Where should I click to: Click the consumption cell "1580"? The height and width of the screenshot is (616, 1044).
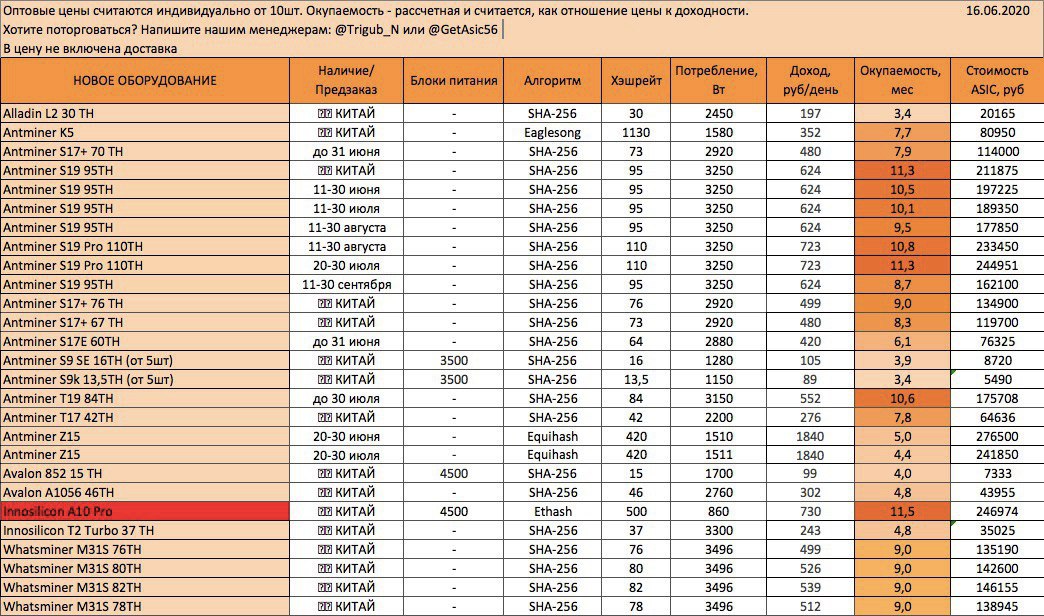pyautogui.click(x=718, y=133)
